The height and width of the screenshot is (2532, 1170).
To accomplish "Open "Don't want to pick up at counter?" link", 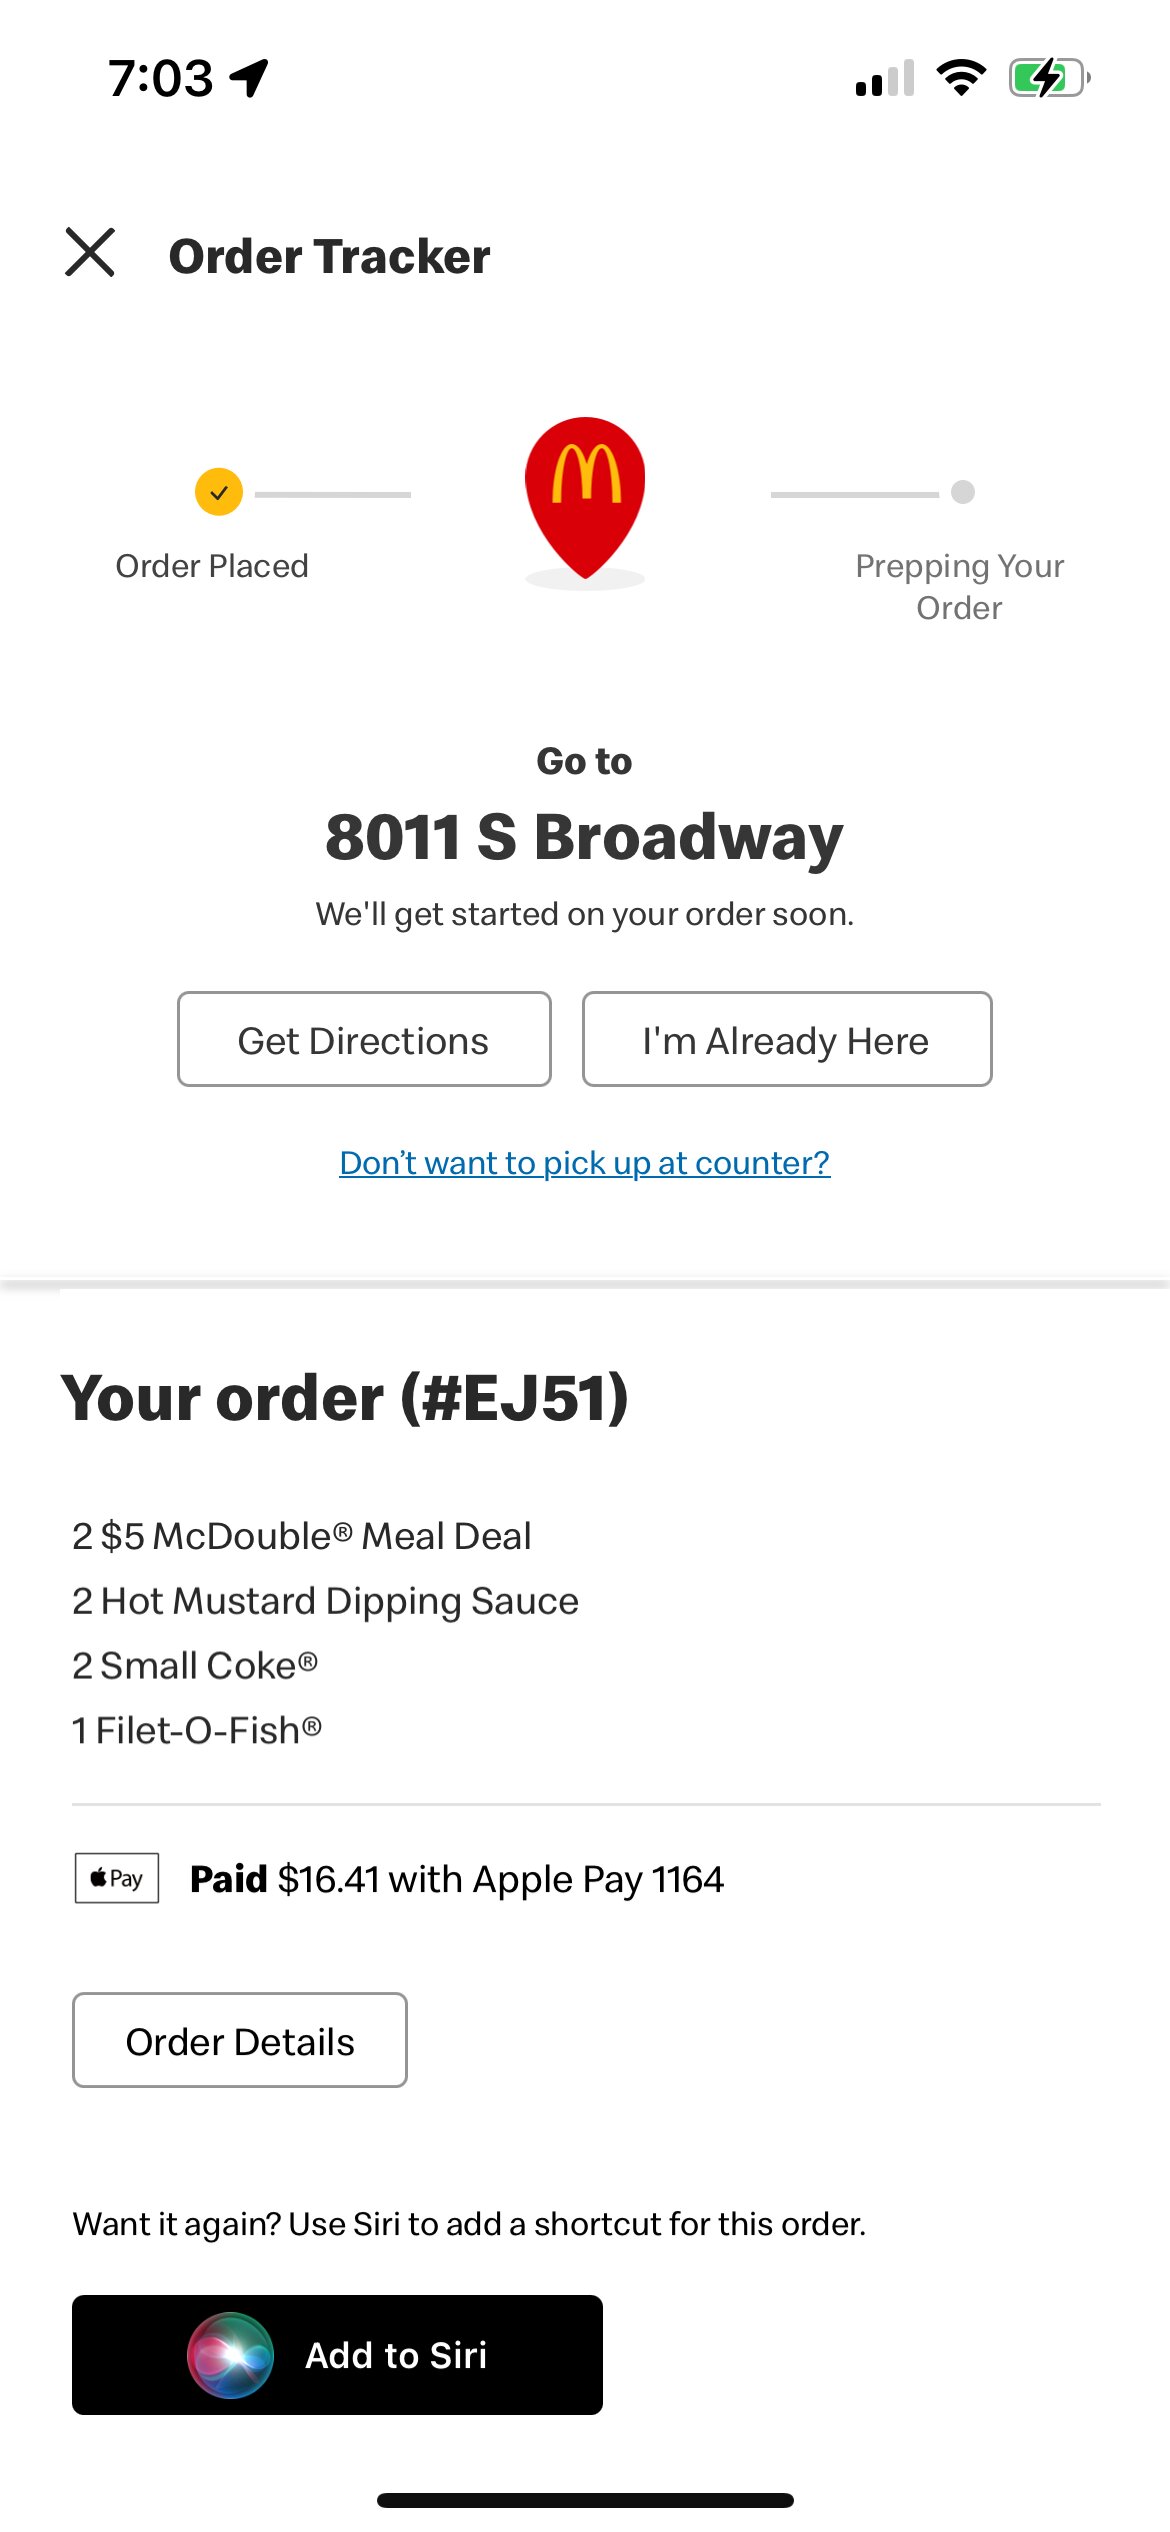I will (x=585, y=1162).
